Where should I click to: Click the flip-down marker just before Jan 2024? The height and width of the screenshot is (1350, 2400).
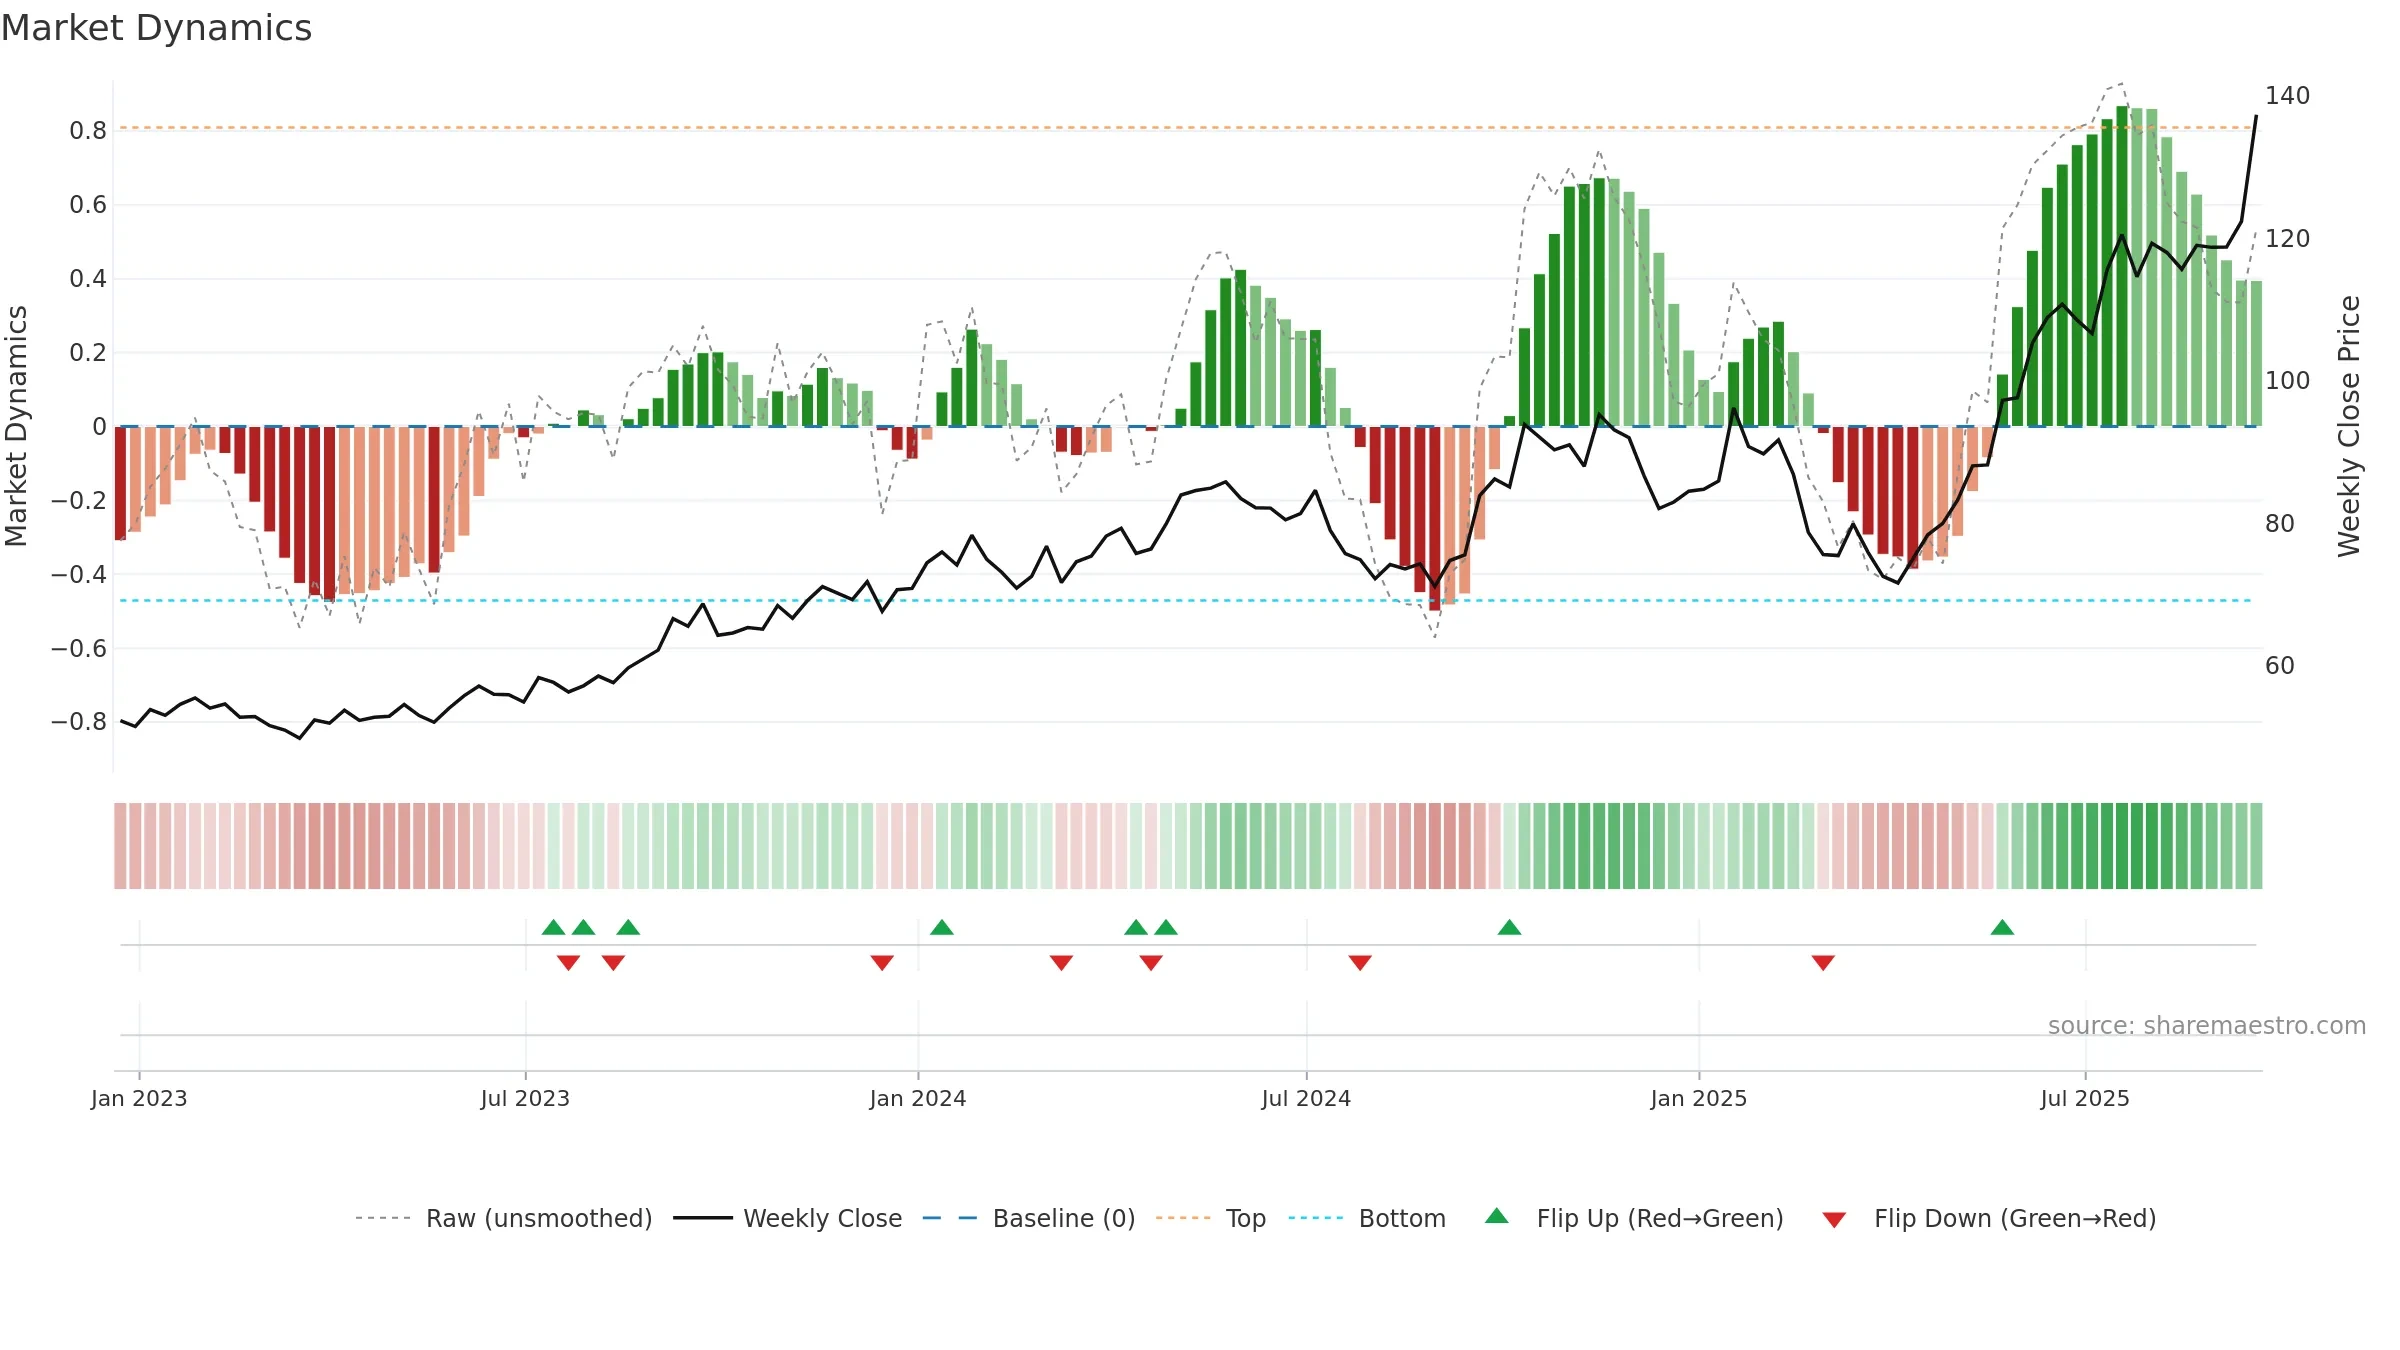882,962
